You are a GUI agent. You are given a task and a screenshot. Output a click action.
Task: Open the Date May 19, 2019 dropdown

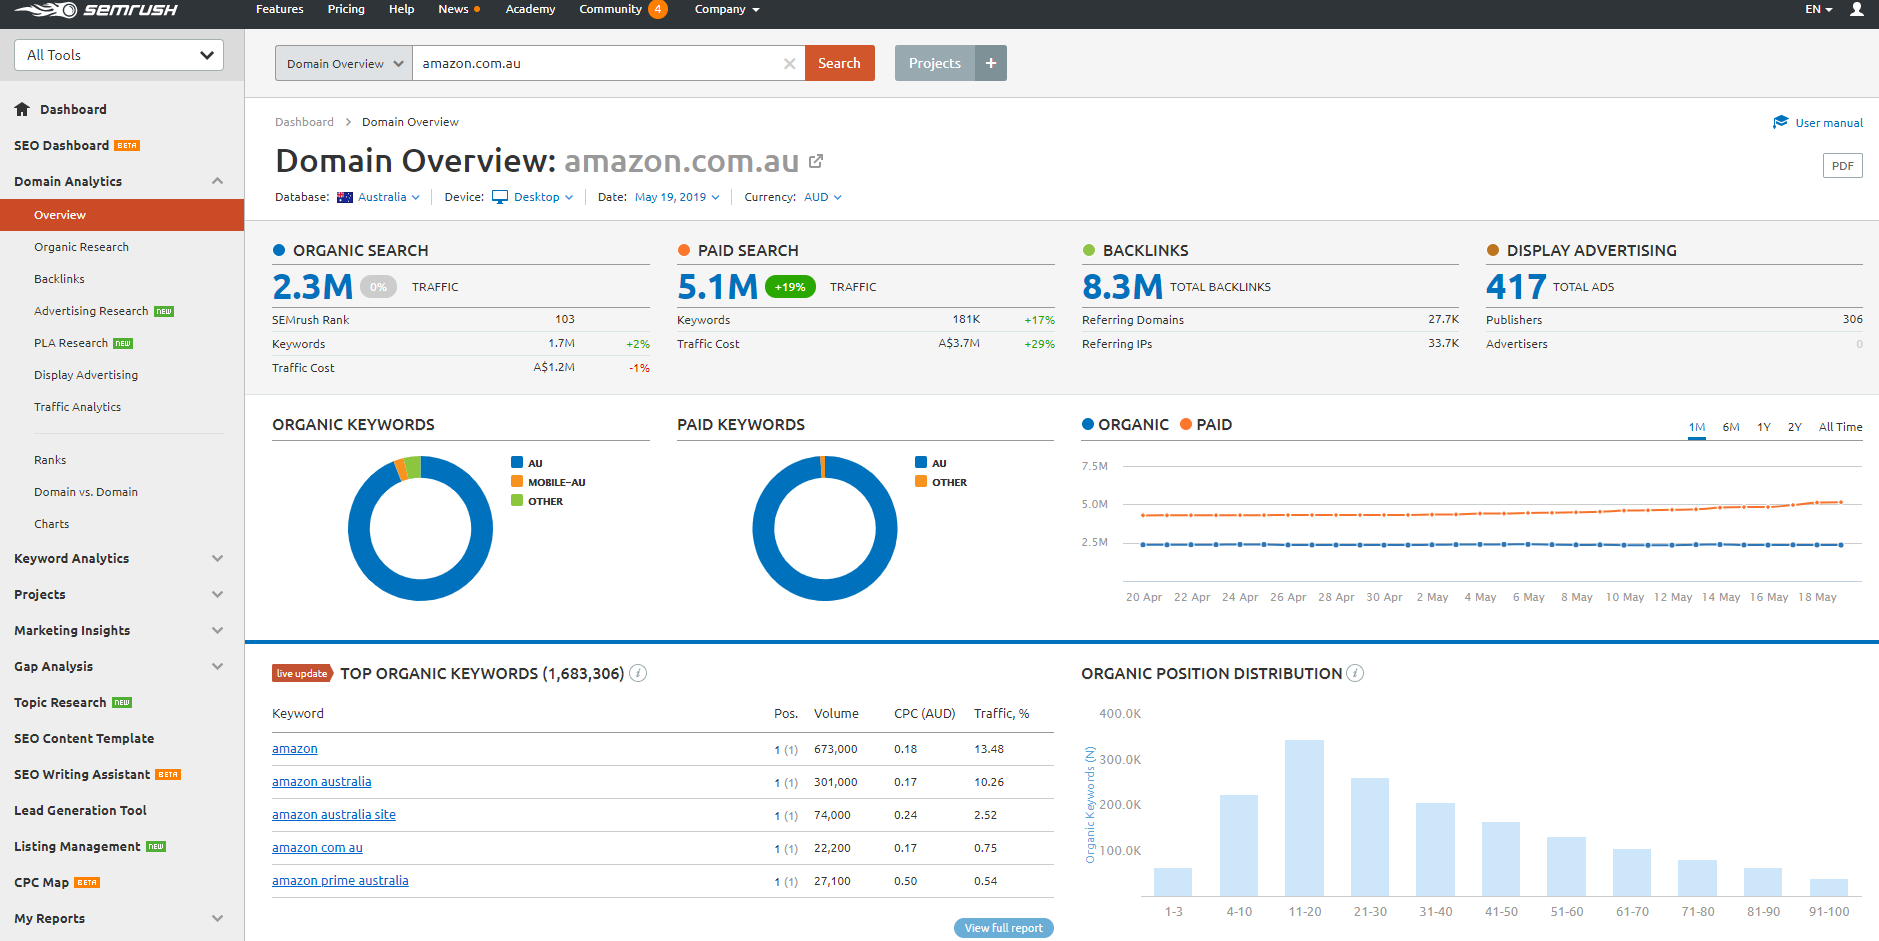click(677, 197)
